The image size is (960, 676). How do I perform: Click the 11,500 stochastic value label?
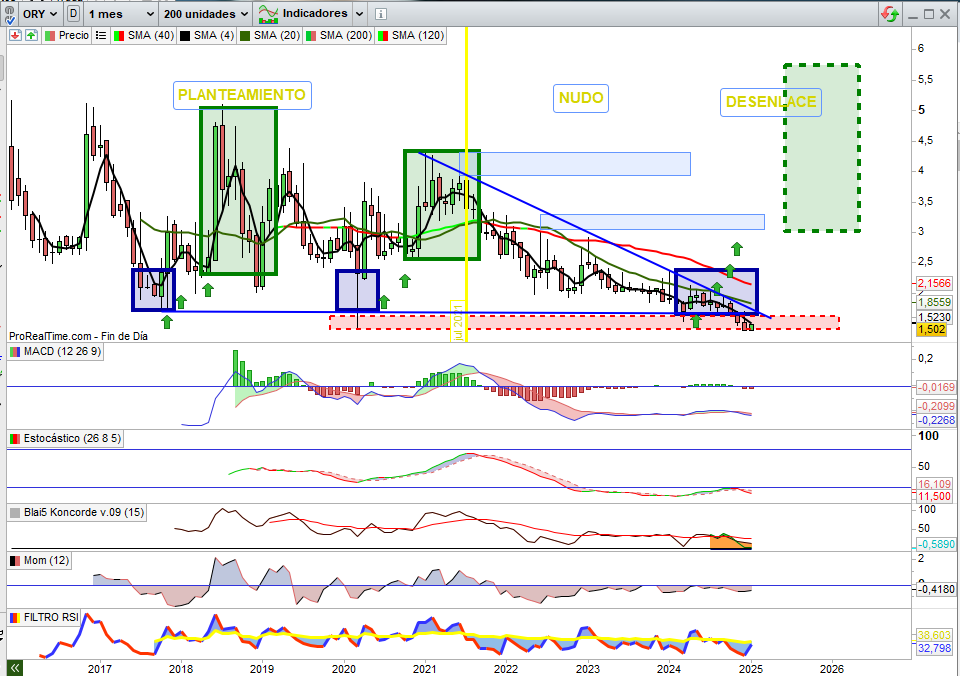934,496
